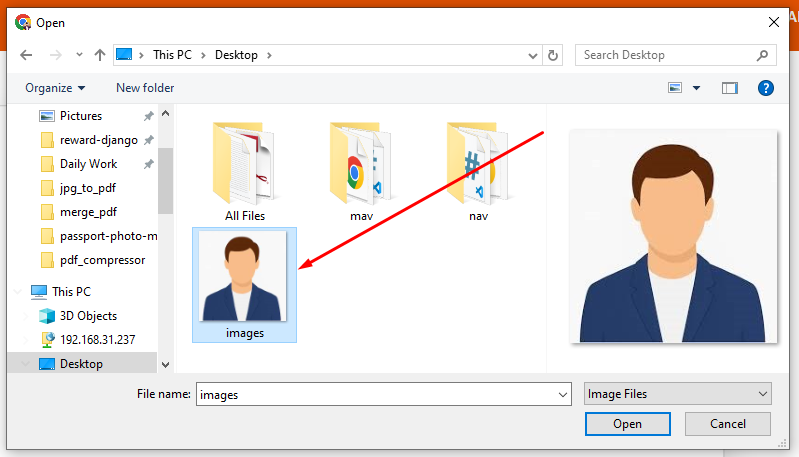This screenshot has height=457, width=799.
Task: Open the view options dropdown arrow
Action: [696, 88]
